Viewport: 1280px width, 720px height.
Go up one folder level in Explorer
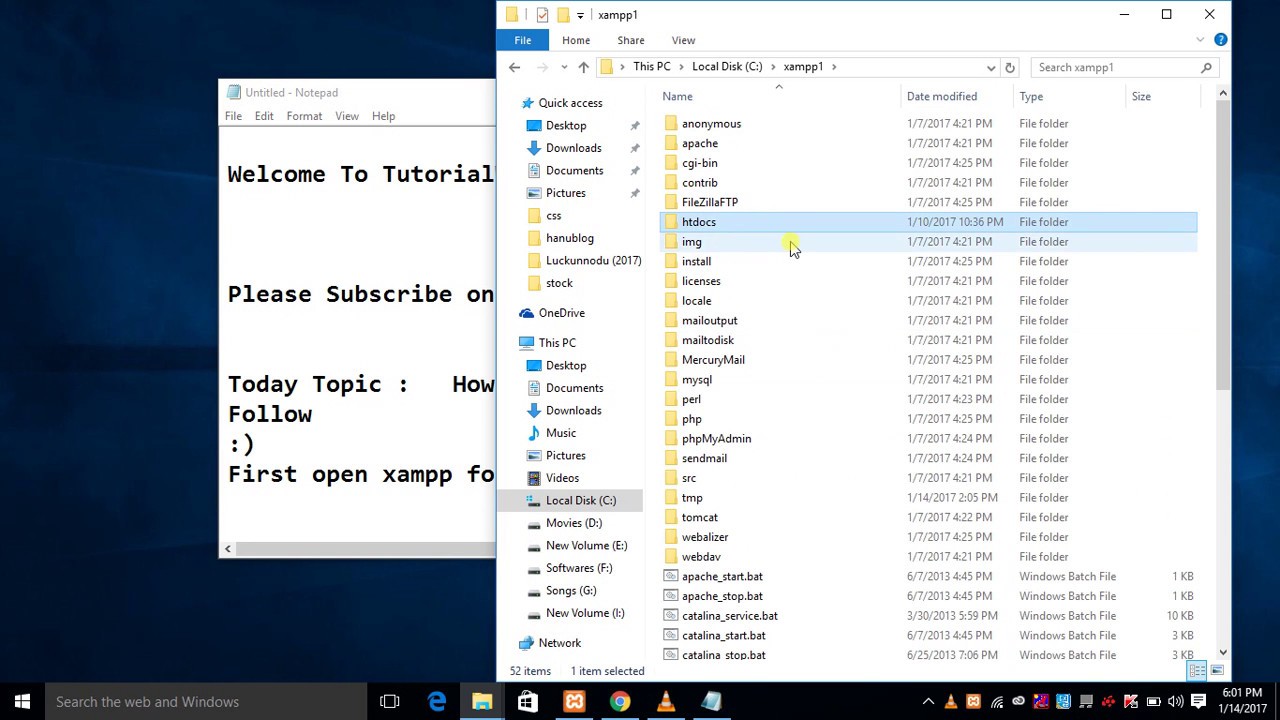click(584, 67)
